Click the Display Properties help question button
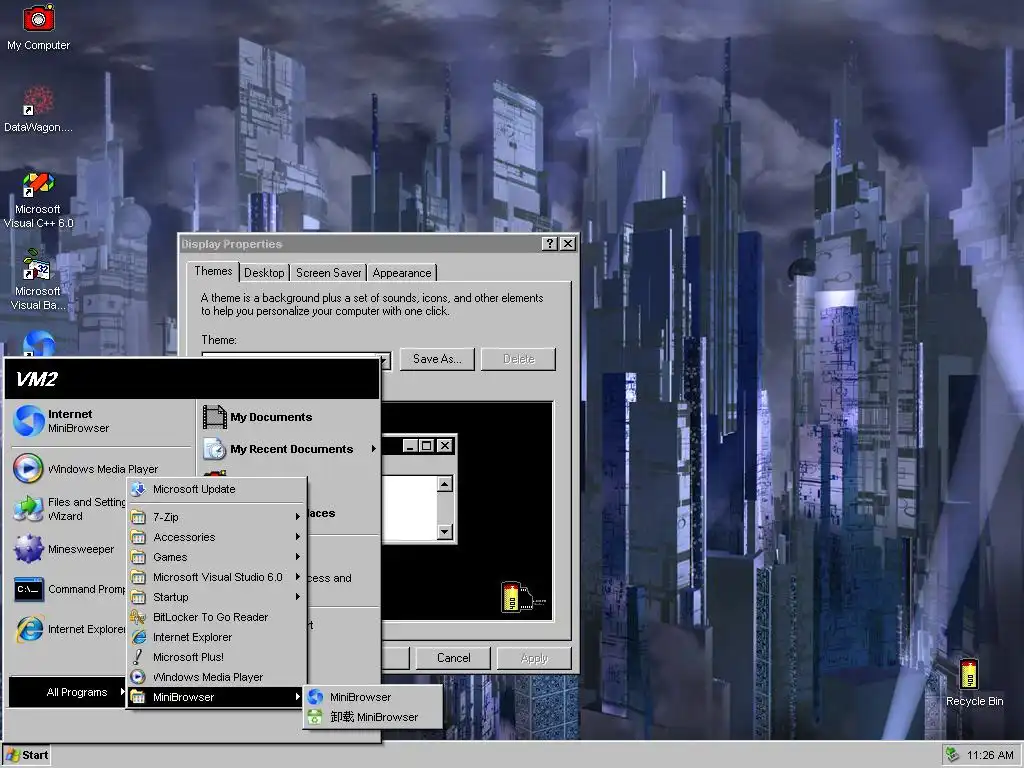 click(x=550, y=244)
